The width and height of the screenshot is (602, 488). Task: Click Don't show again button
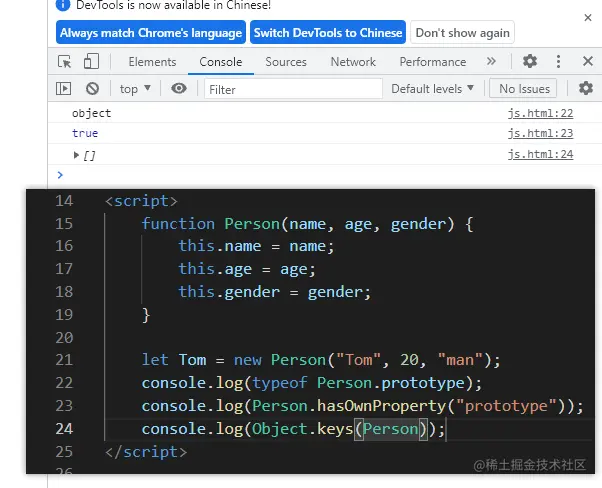[x=463, y=33]
